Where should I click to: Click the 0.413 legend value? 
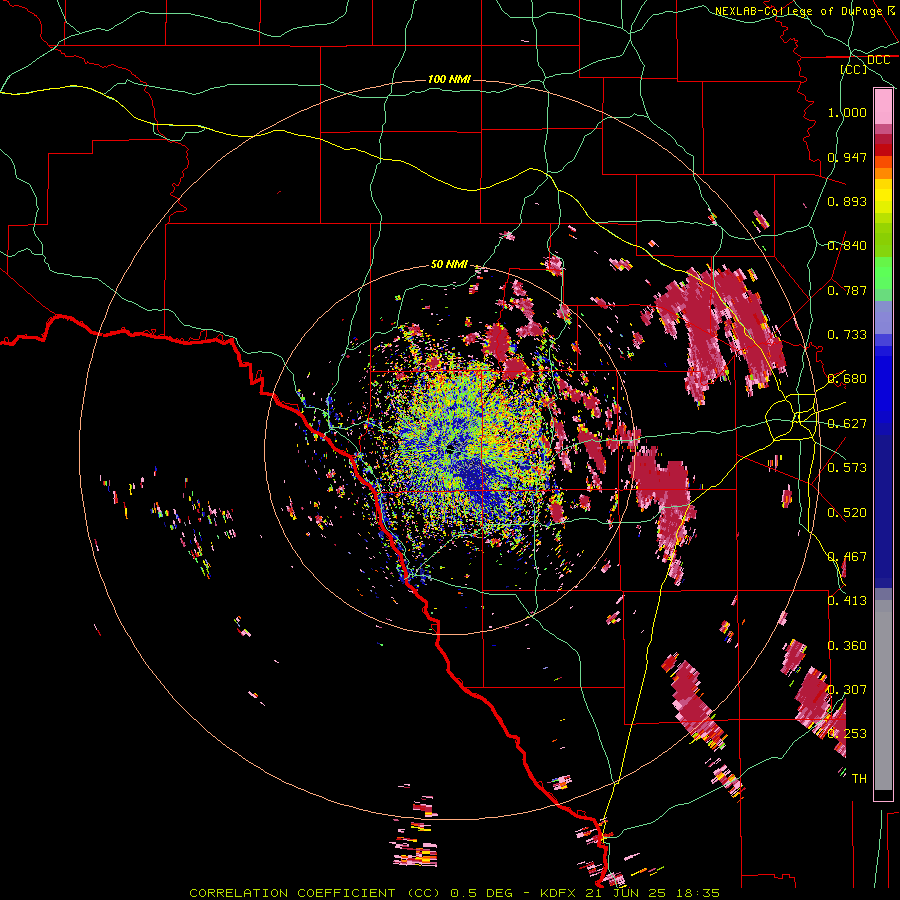tap(847, 601)
